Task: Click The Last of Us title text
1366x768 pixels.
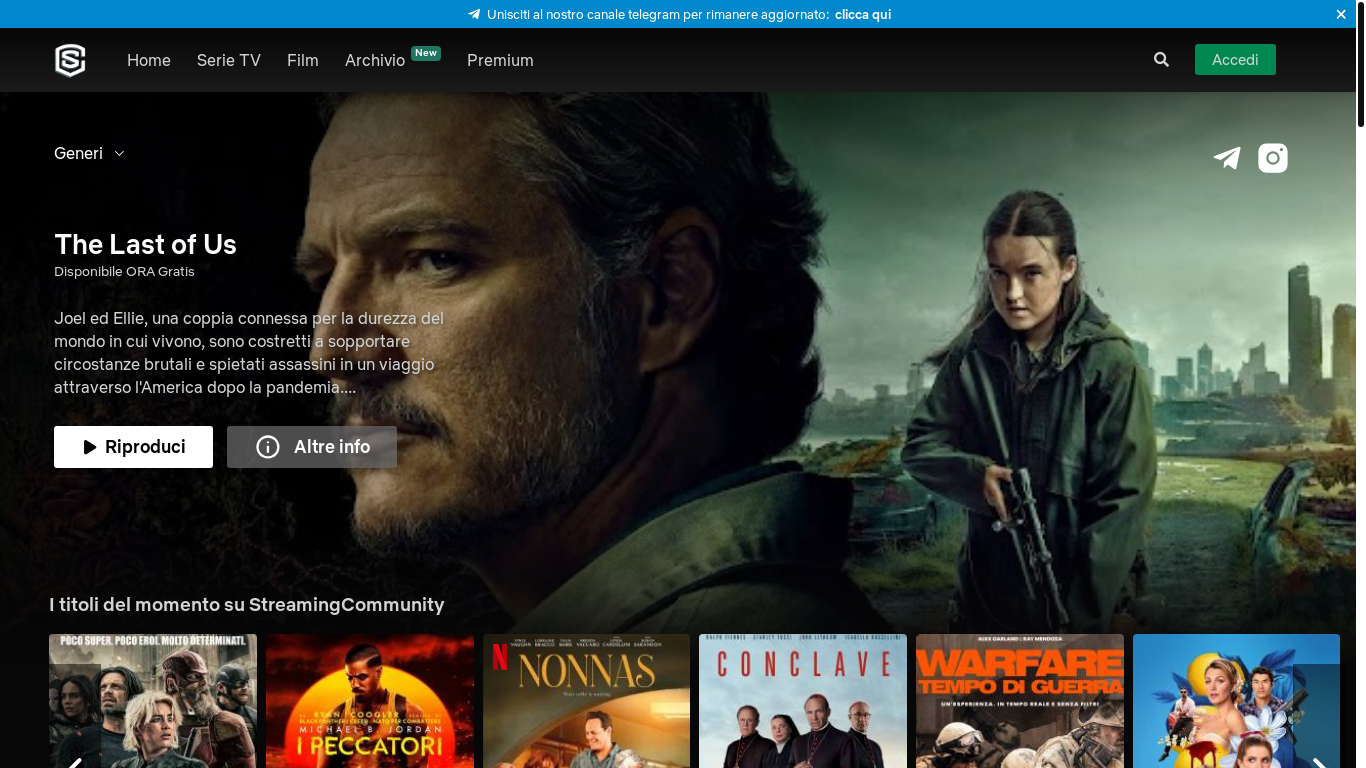Action: [145, 244]
